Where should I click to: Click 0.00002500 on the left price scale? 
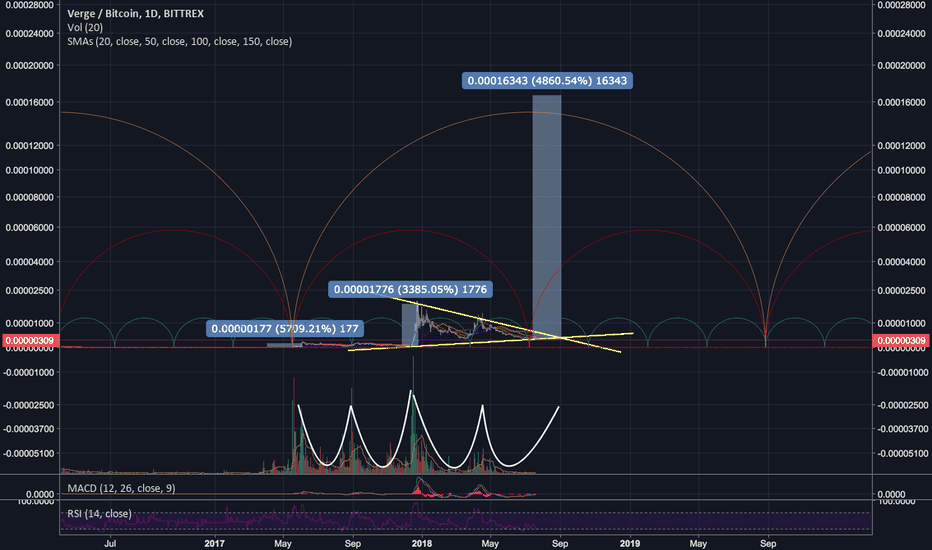pos(30,291)
